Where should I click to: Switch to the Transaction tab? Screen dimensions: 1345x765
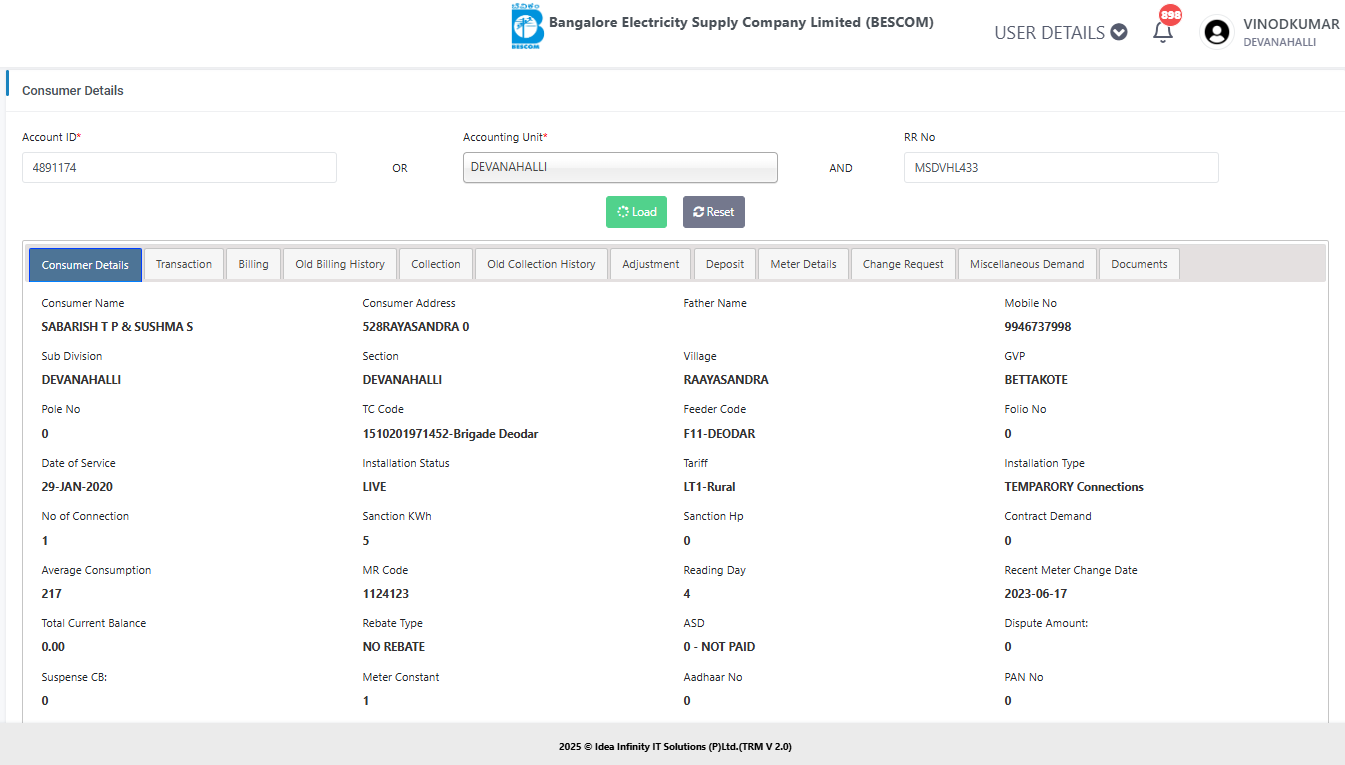(184, 264)
